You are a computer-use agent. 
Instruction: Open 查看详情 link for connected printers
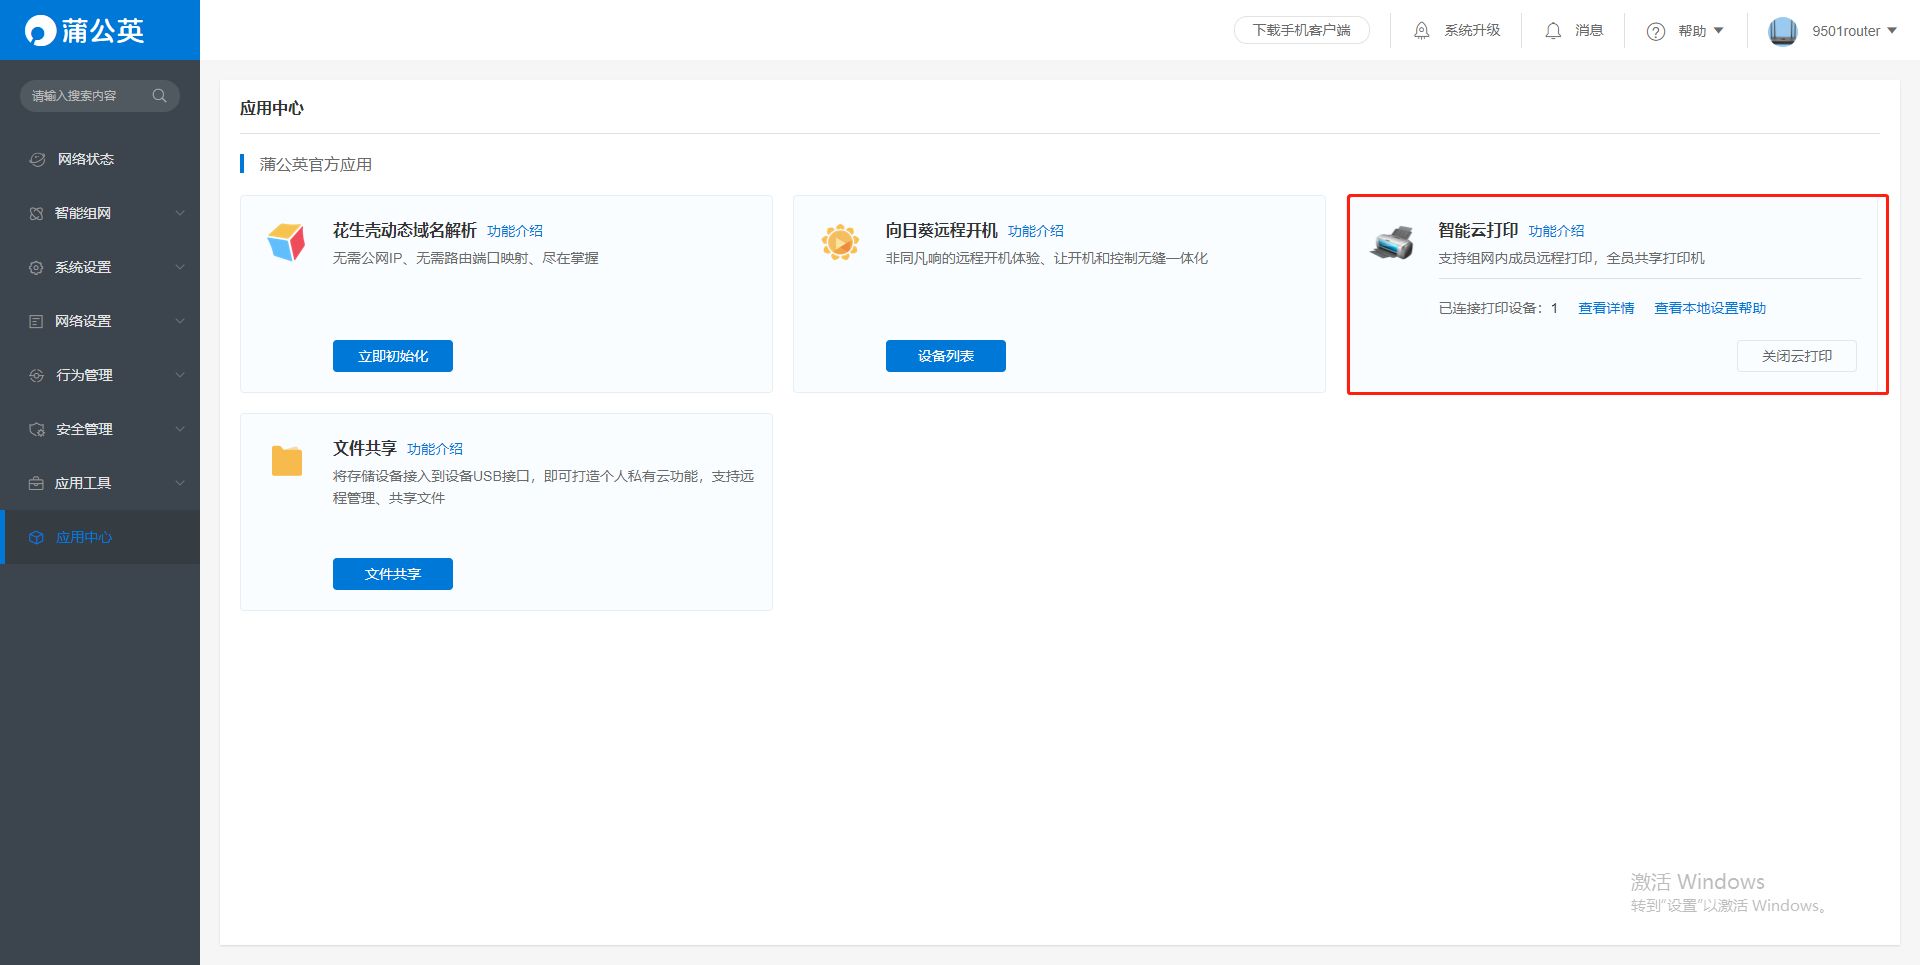pos(1606,308)
